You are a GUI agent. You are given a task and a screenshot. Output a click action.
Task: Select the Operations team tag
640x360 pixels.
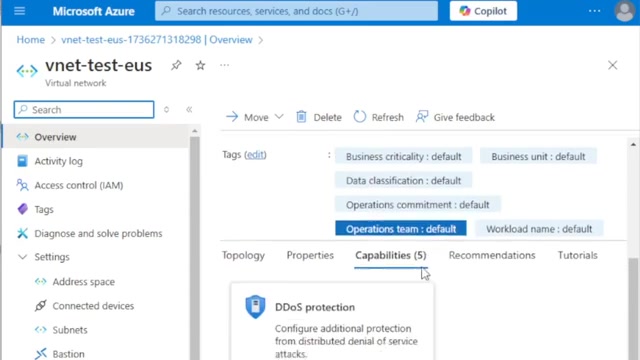click(401, 229)
